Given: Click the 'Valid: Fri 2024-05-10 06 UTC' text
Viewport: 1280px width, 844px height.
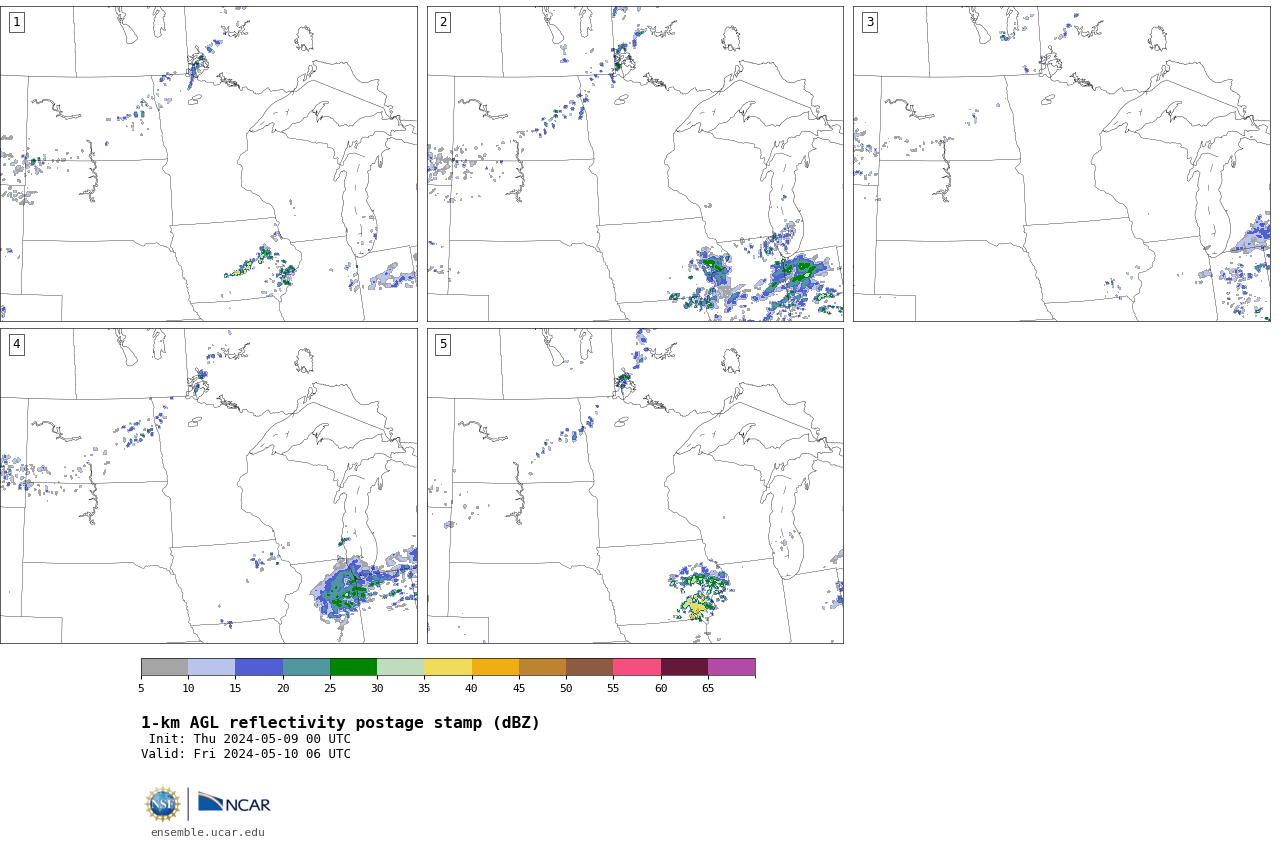Looking at the screenshot, I should pos(246,754).
